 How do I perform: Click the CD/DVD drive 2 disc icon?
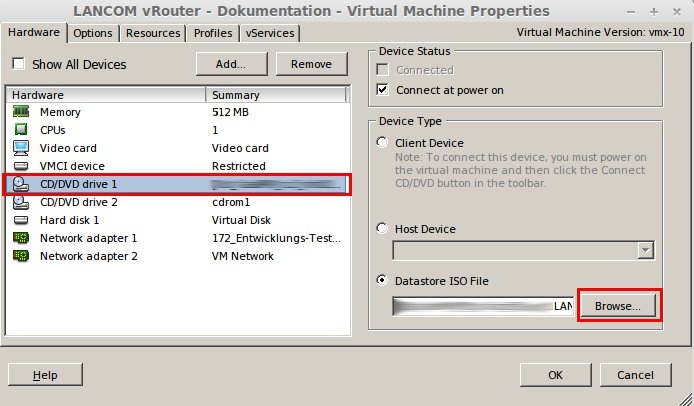click(x=21, y=202)
